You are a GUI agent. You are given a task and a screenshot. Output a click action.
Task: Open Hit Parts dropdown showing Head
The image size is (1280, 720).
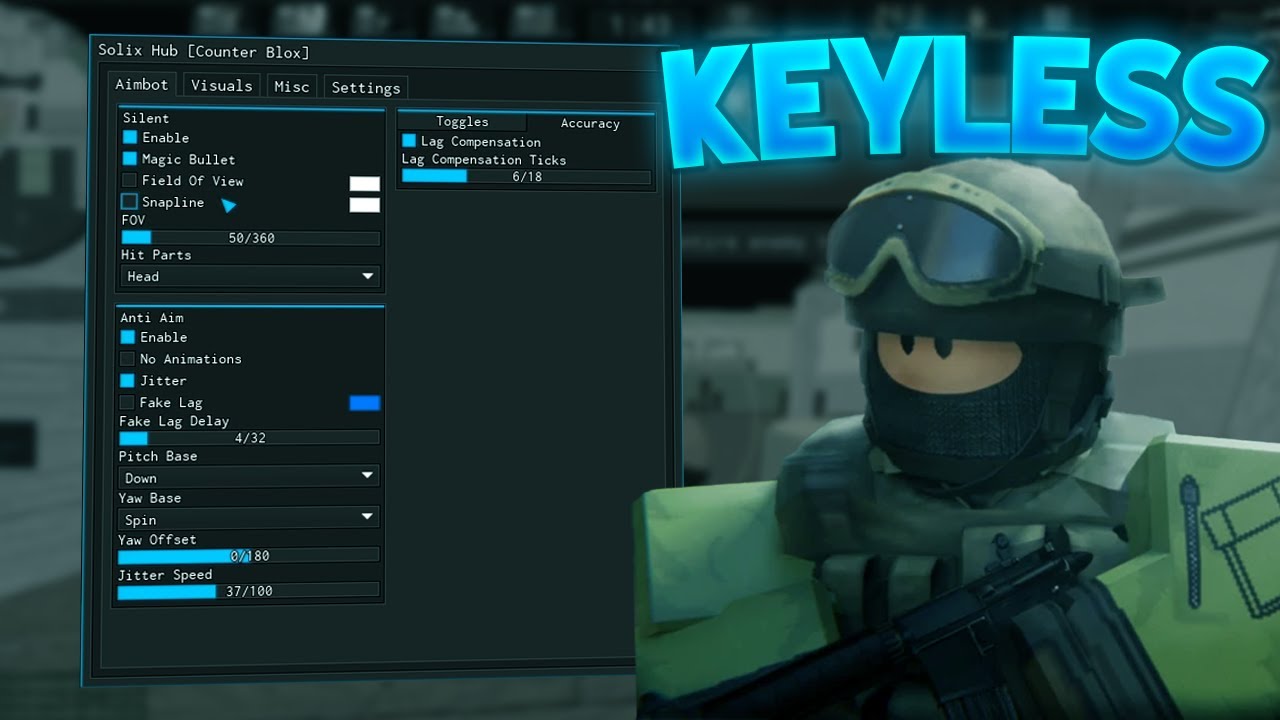tap(250, 276)
